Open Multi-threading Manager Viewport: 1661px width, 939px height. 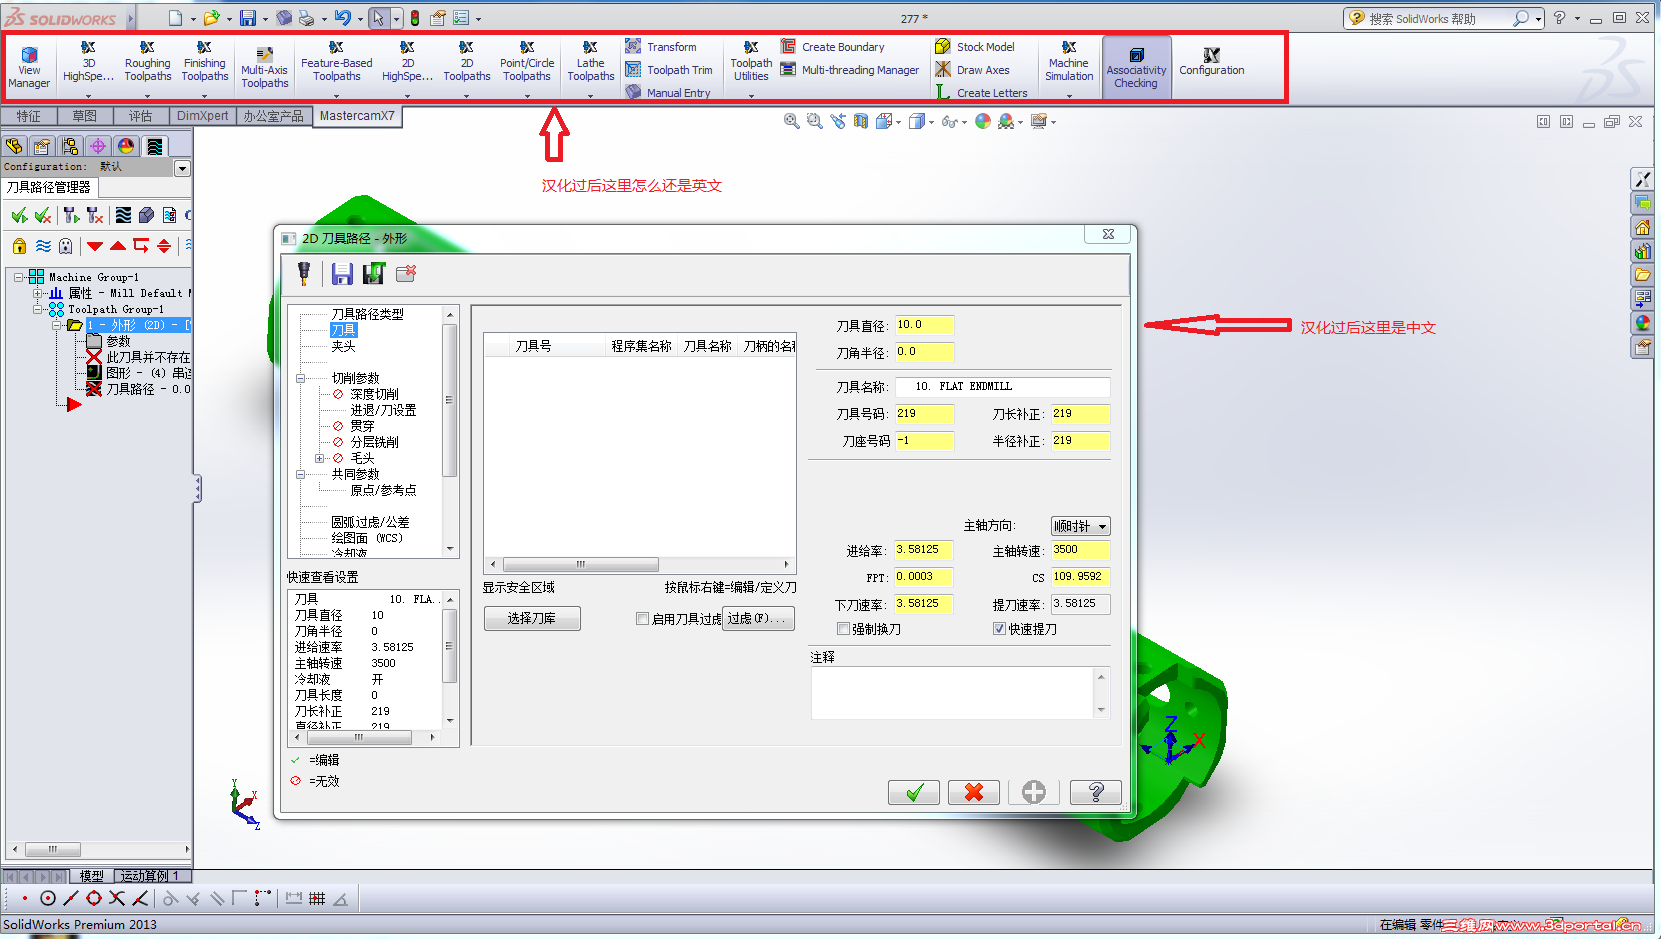pos(849,70)
